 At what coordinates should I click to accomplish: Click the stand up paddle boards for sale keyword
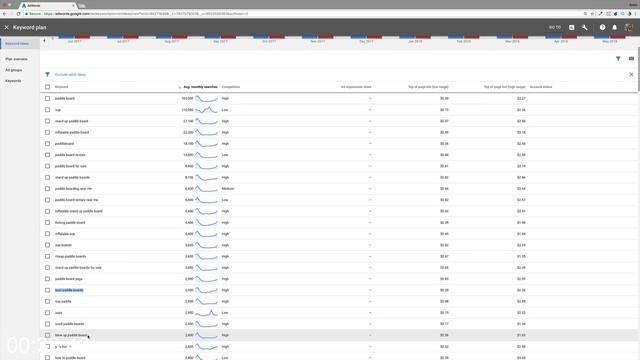pyautogui.click(x=78, y=268)
